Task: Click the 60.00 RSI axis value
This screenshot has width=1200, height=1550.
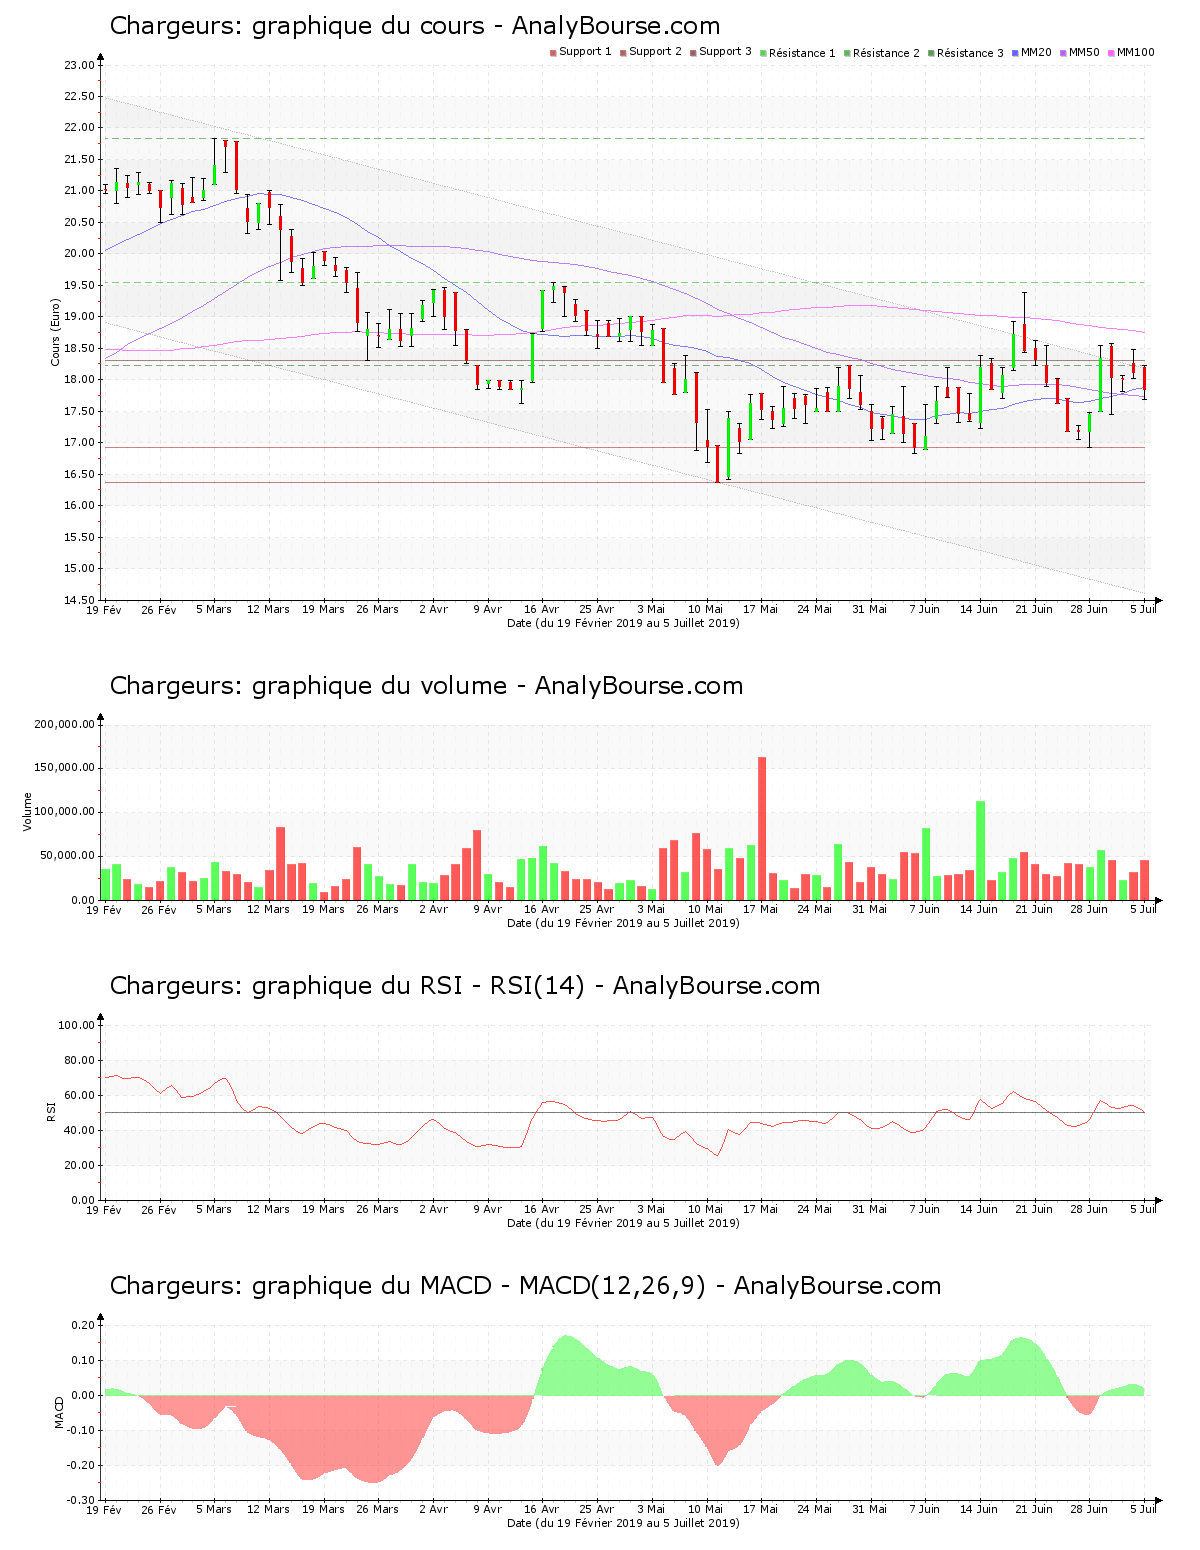Action: click(x=79, y=1095)
